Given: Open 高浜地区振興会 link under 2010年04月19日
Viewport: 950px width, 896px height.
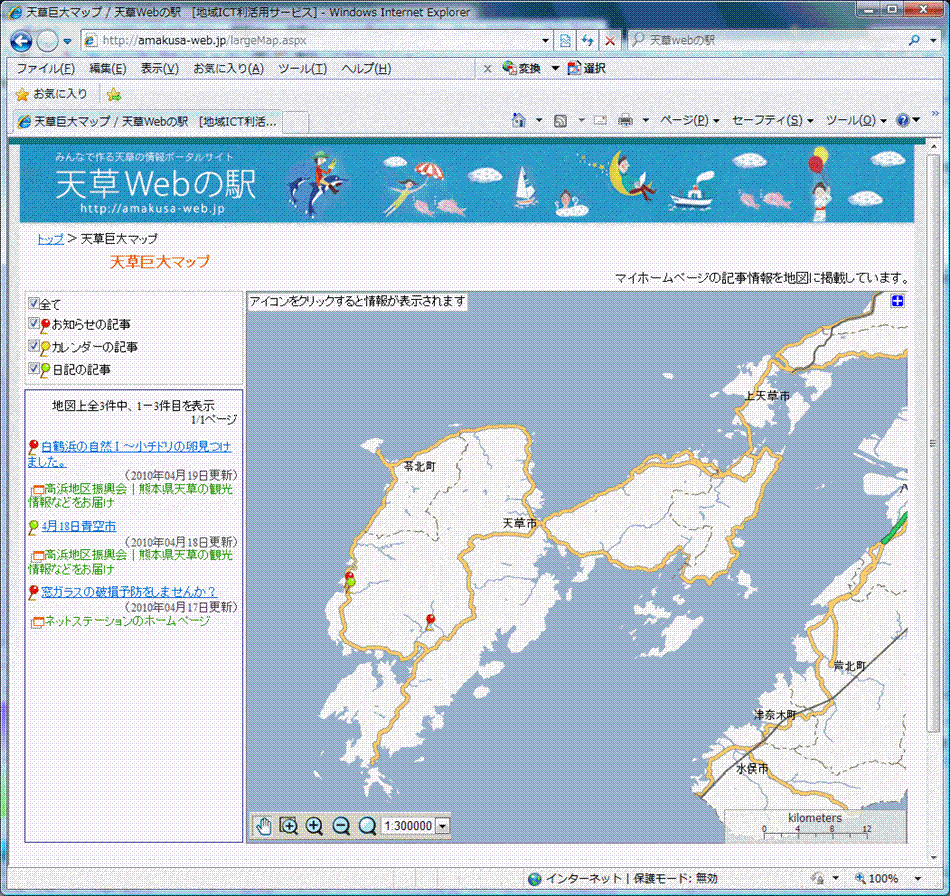Looking at the screenshot, I should (130, 496).
